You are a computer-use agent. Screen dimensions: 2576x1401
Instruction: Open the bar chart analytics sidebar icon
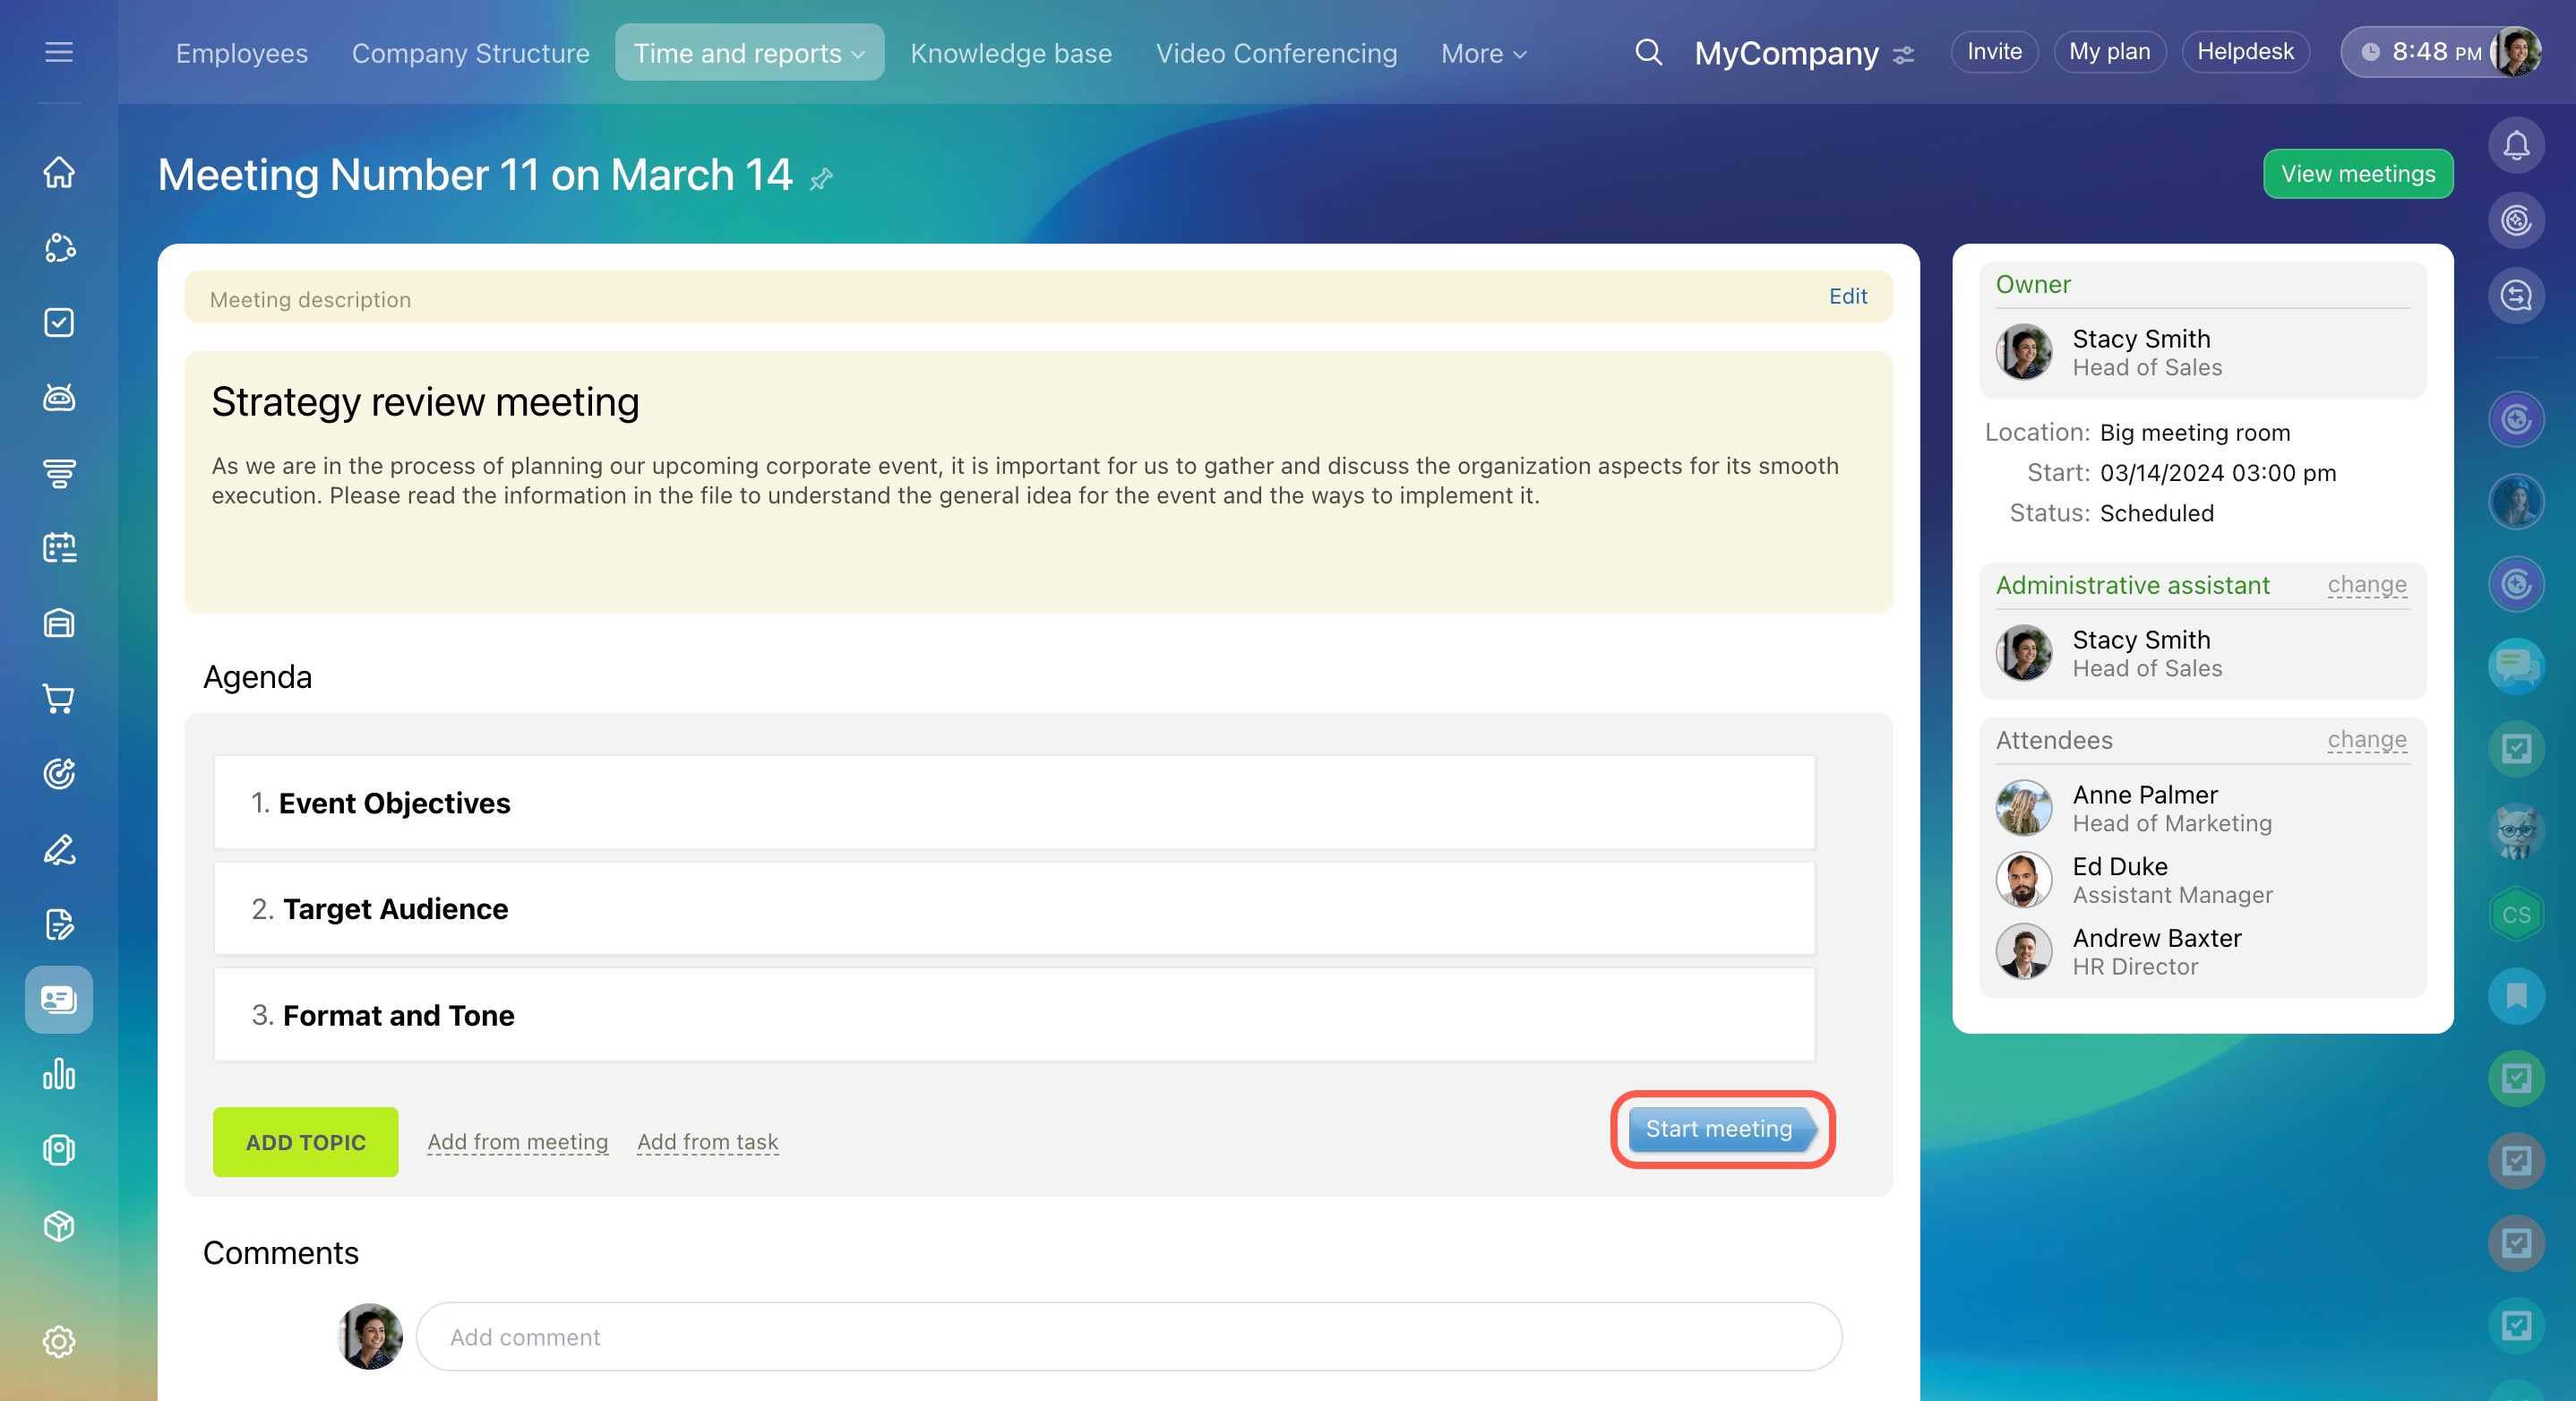click(x=59, y=1075)
